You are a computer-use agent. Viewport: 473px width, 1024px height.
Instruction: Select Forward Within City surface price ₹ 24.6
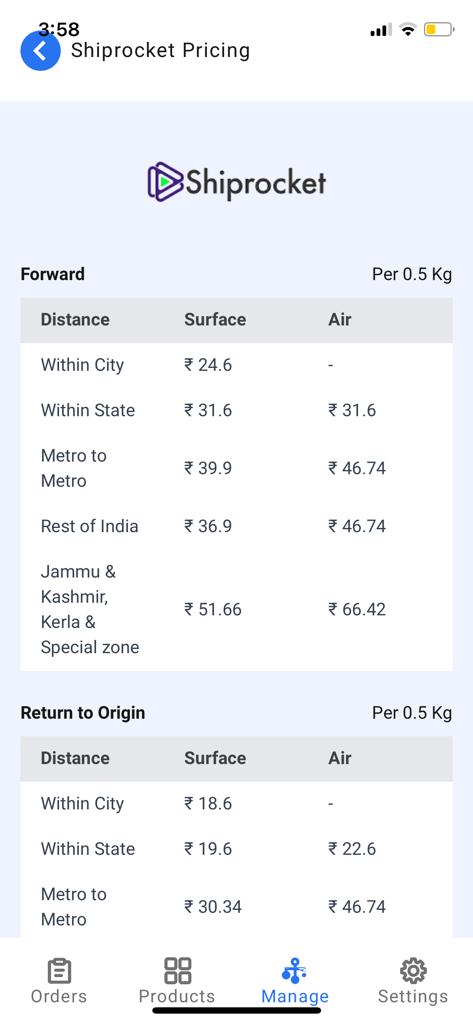[x=208, y=365]
